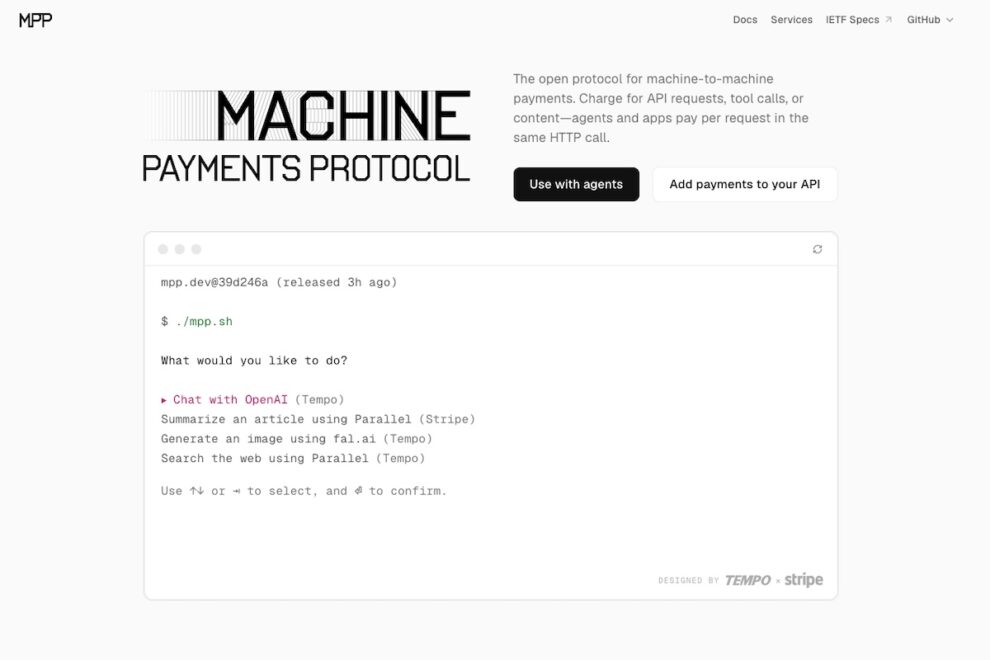Click the external link arrow beside IETF Specs
This screenshot has width=990, height=660.
click(888, 18)
